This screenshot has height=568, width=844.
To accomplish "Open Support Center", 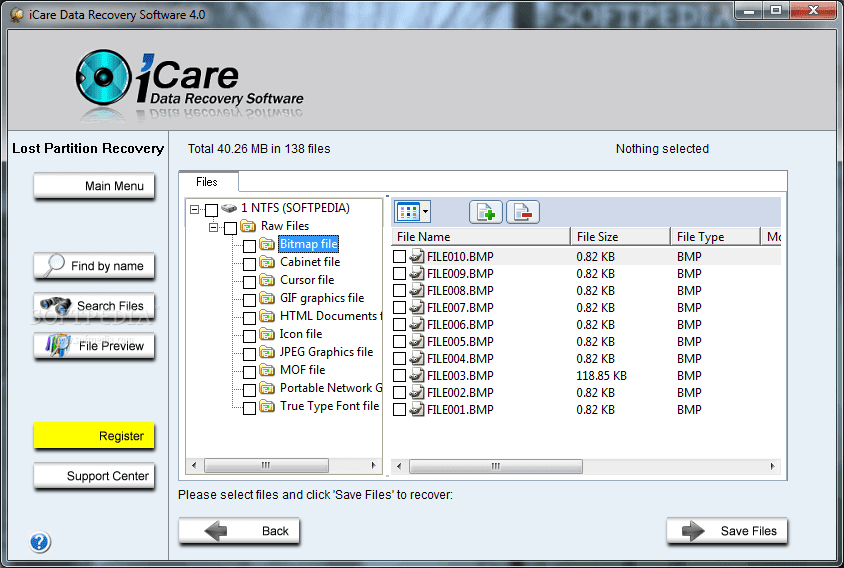I will coord(94,476).
